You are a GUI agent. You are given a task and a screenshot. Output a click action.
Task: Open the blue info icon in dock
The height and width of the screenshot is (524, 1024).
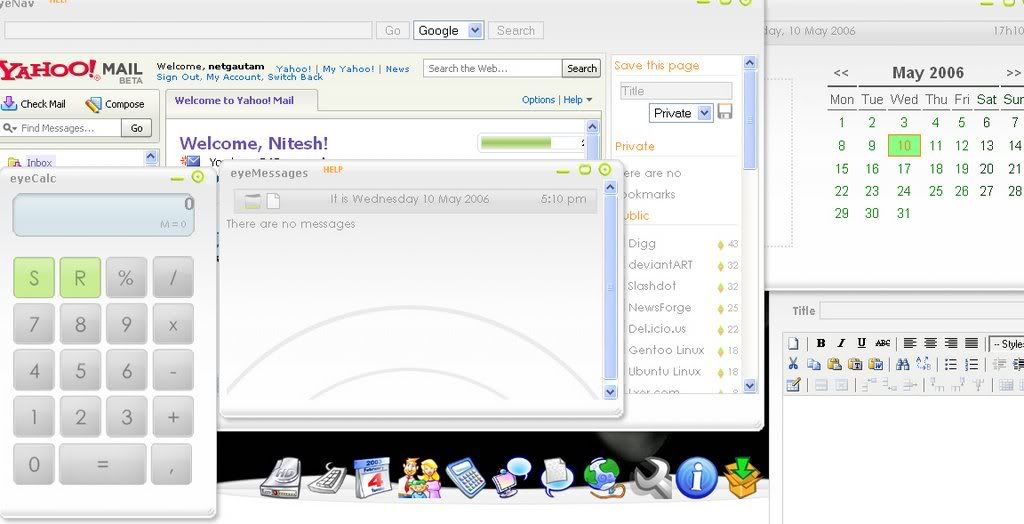tap(696, 478)
